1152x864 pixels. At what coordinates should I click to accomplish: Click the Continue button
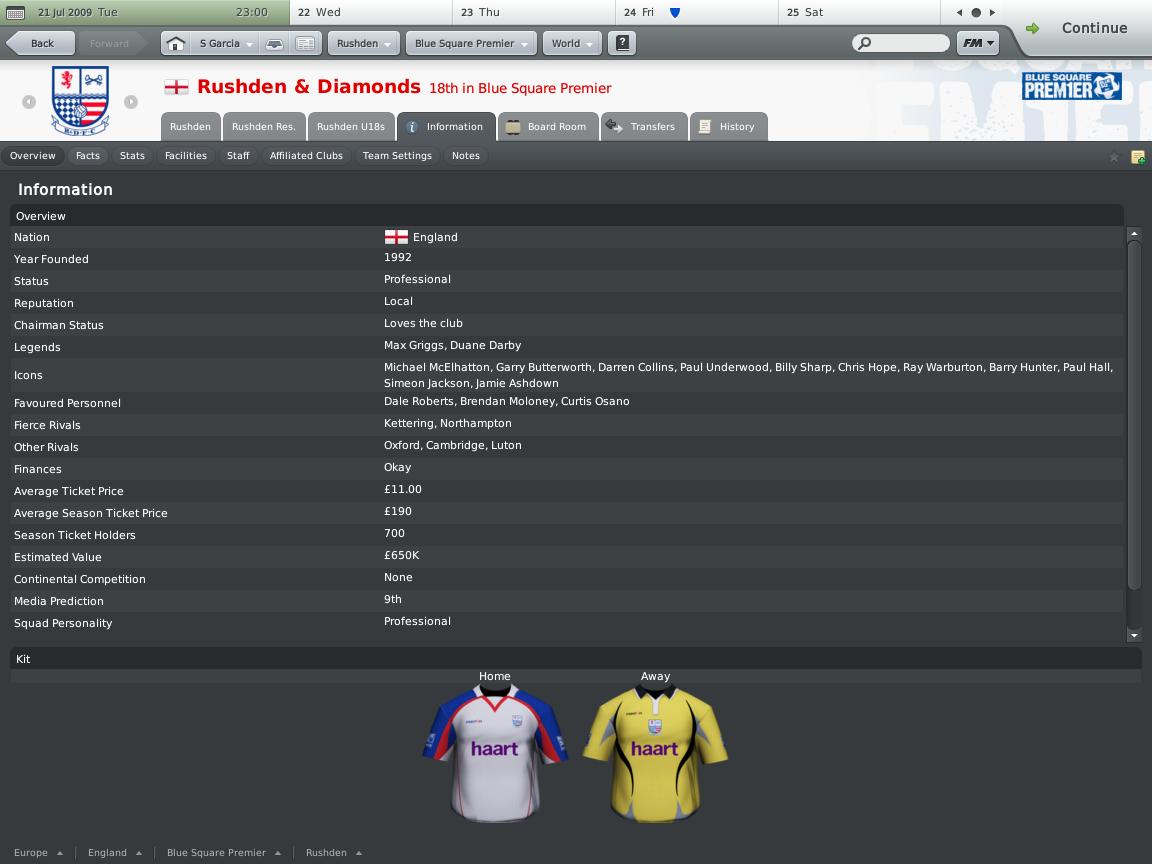click(x=1084, y=28)
